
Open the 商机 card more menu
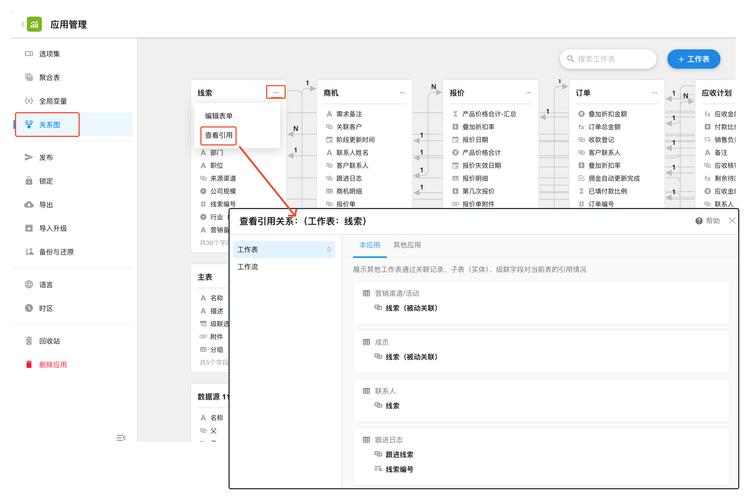click(x=402, y=92)
